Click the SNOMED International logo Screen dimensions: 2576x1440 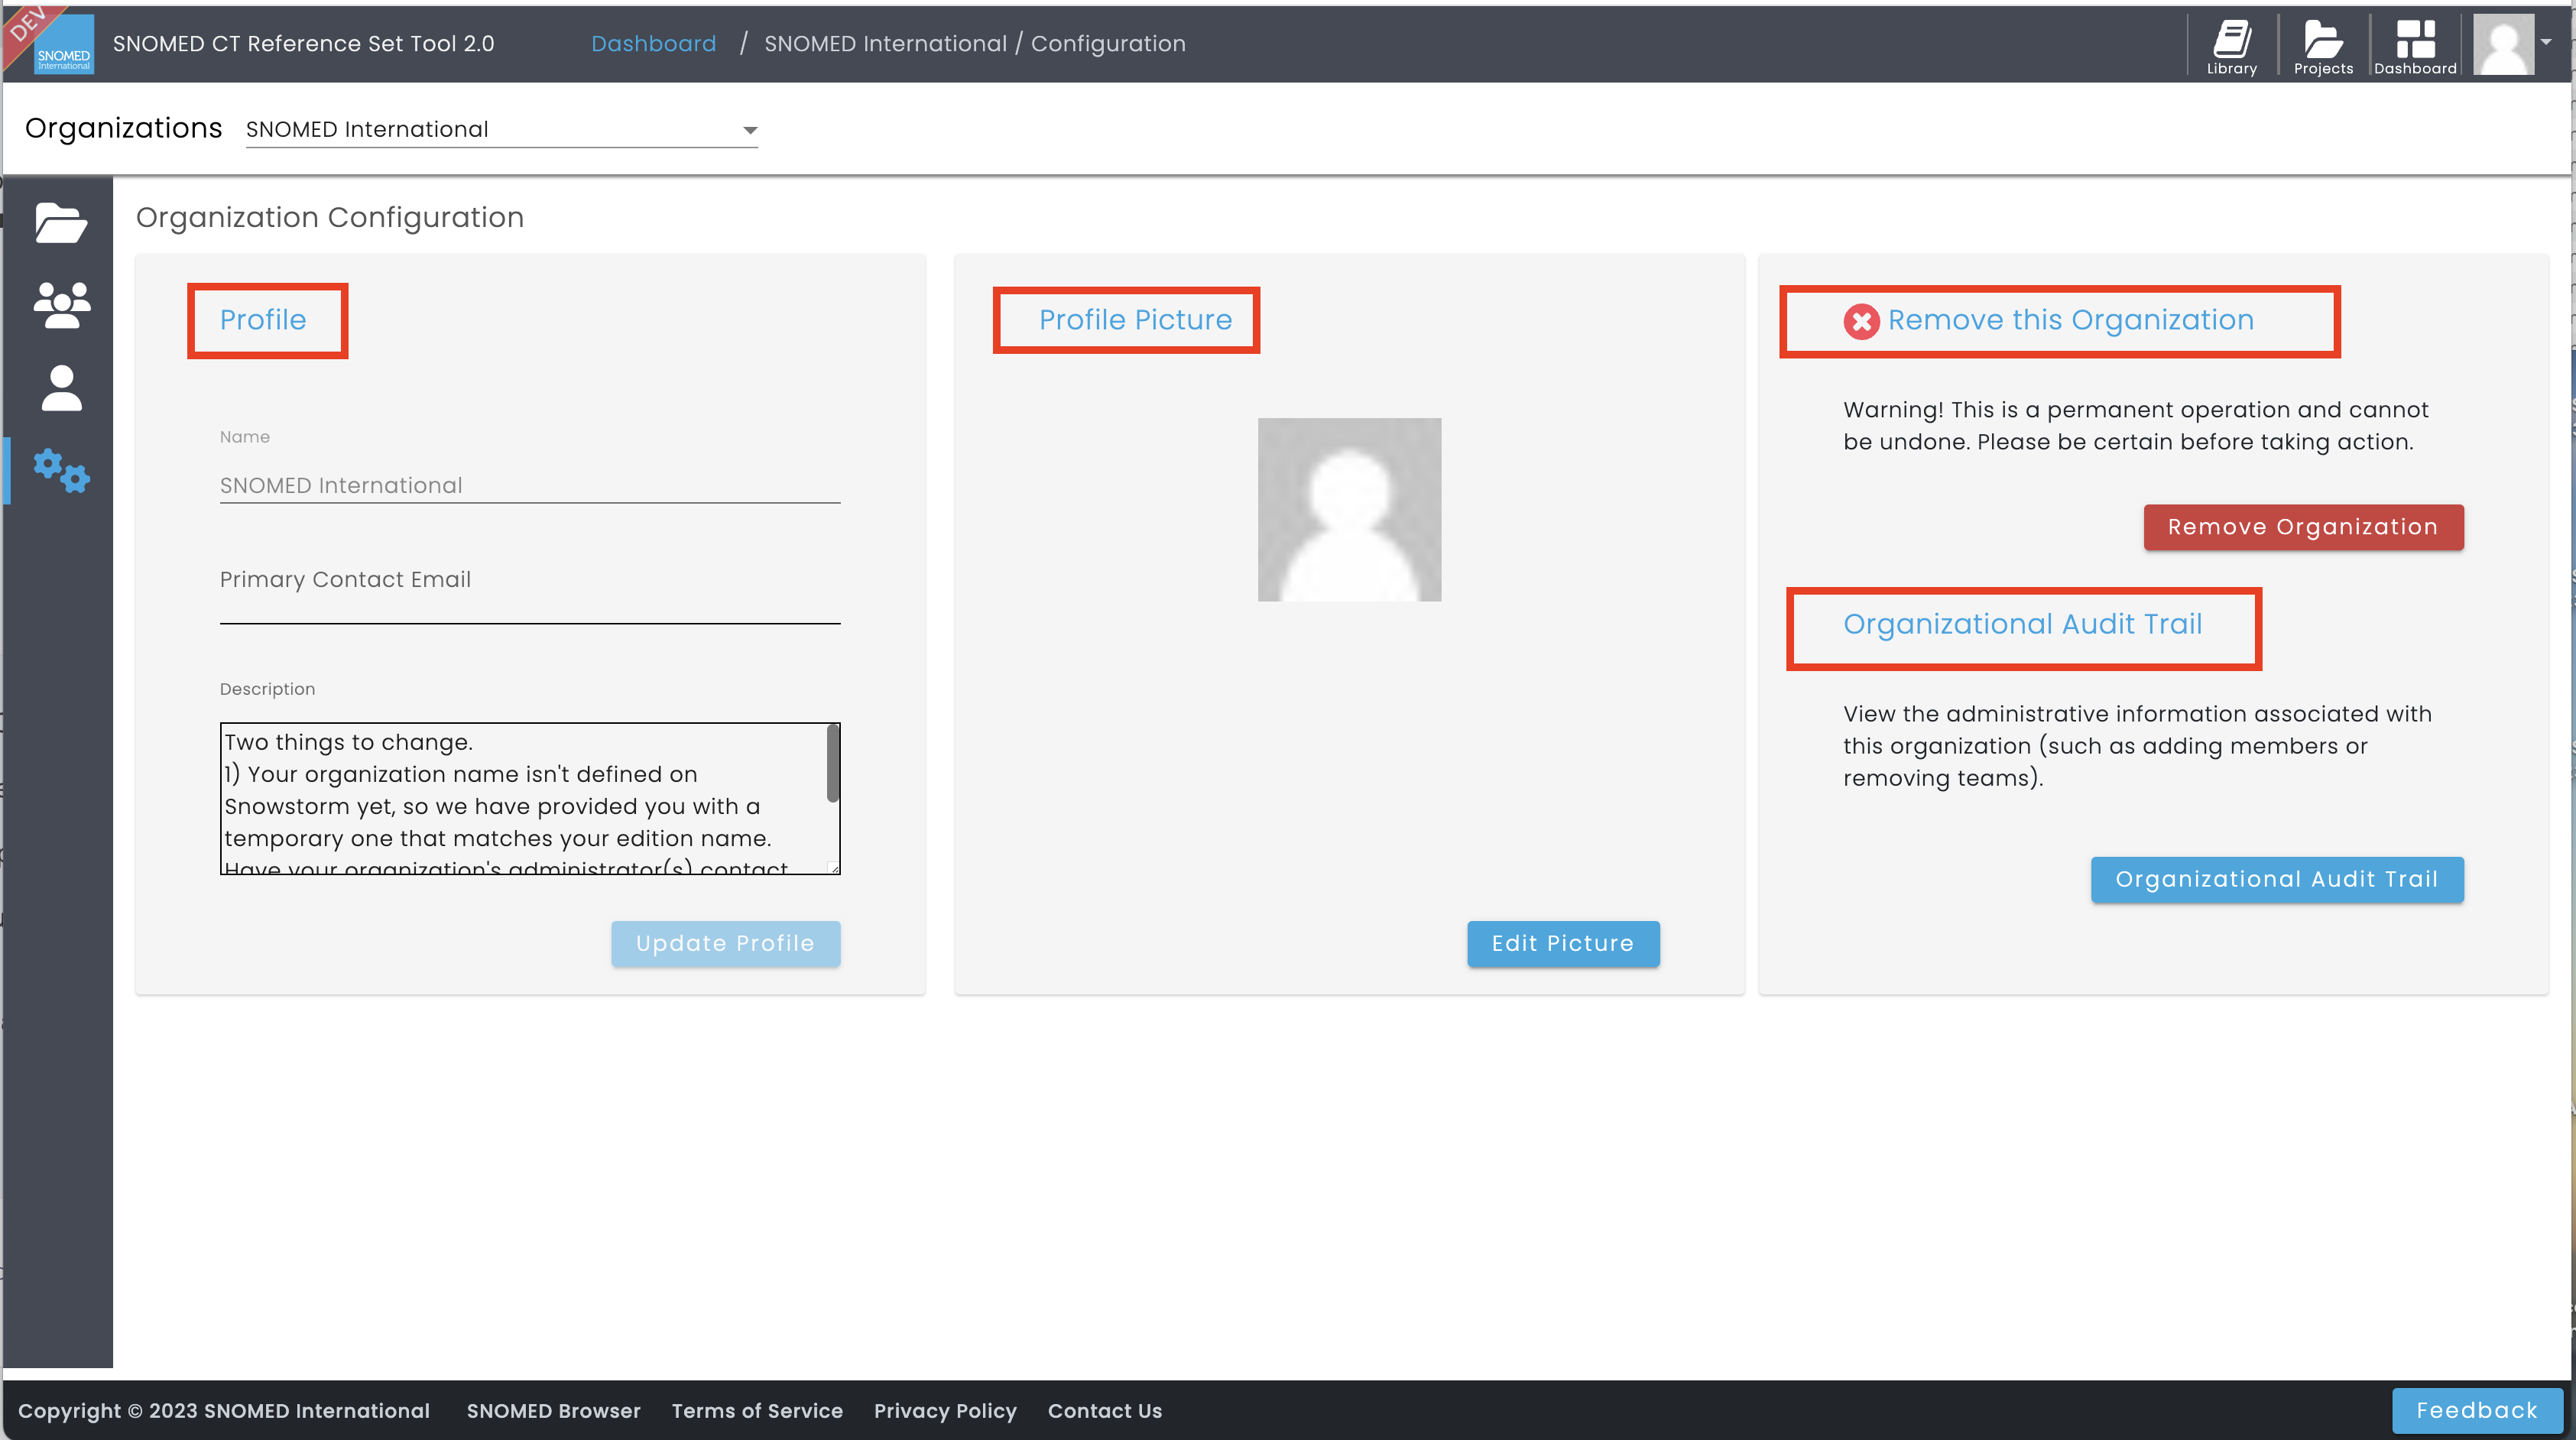tap(63, 45)
